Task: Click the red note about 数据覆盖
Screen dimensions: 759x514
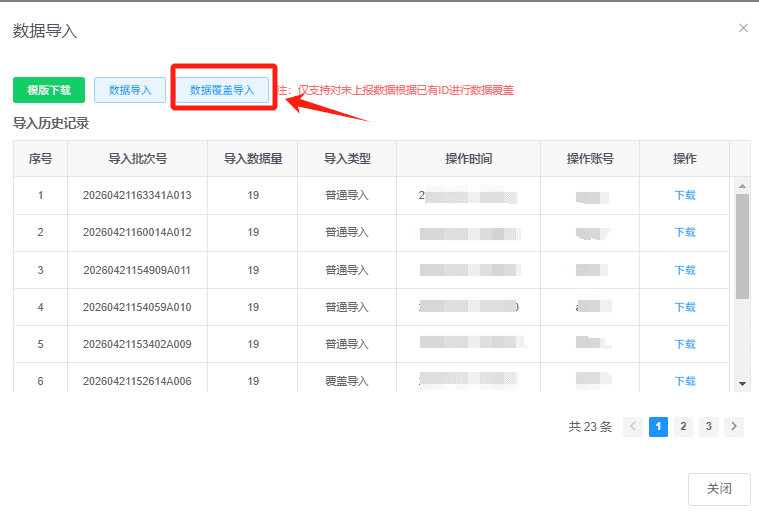Action: pyautogui.click(x=395, y=90)
